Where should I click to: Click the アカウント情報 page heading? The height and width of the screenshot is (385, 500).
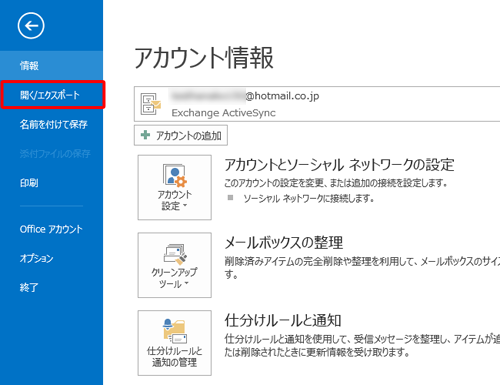tap(204, 58)
